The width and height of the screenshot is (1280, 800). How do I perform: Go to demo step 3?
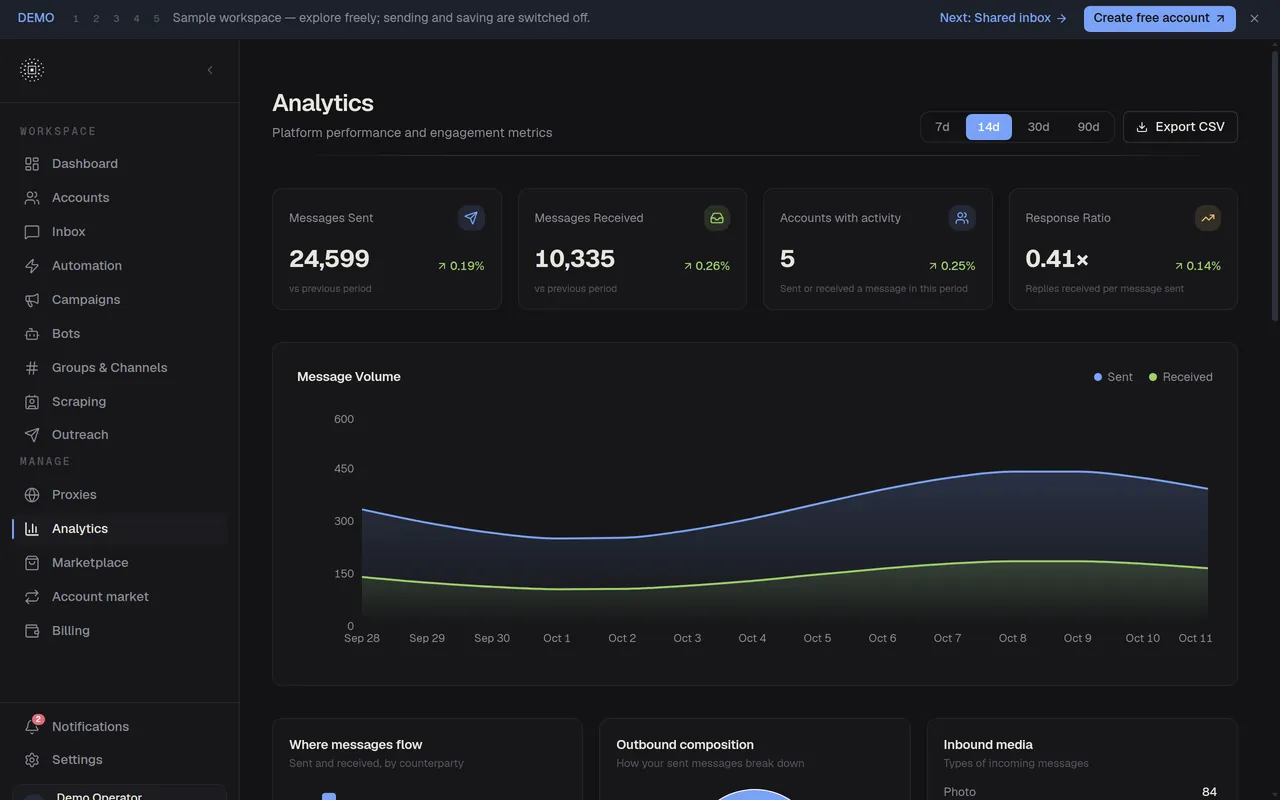point(116,18)
